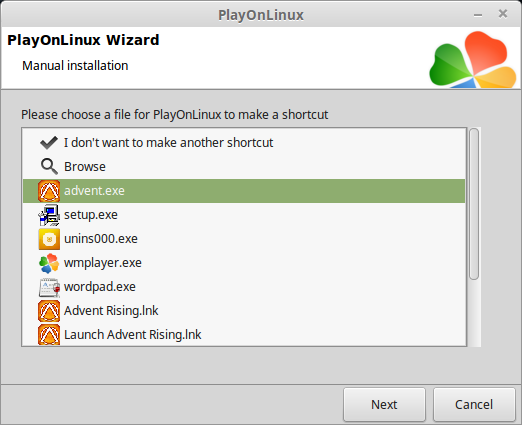Pick unins000.exe from the file list
The image size is (522, 425).
pos(101,239)
